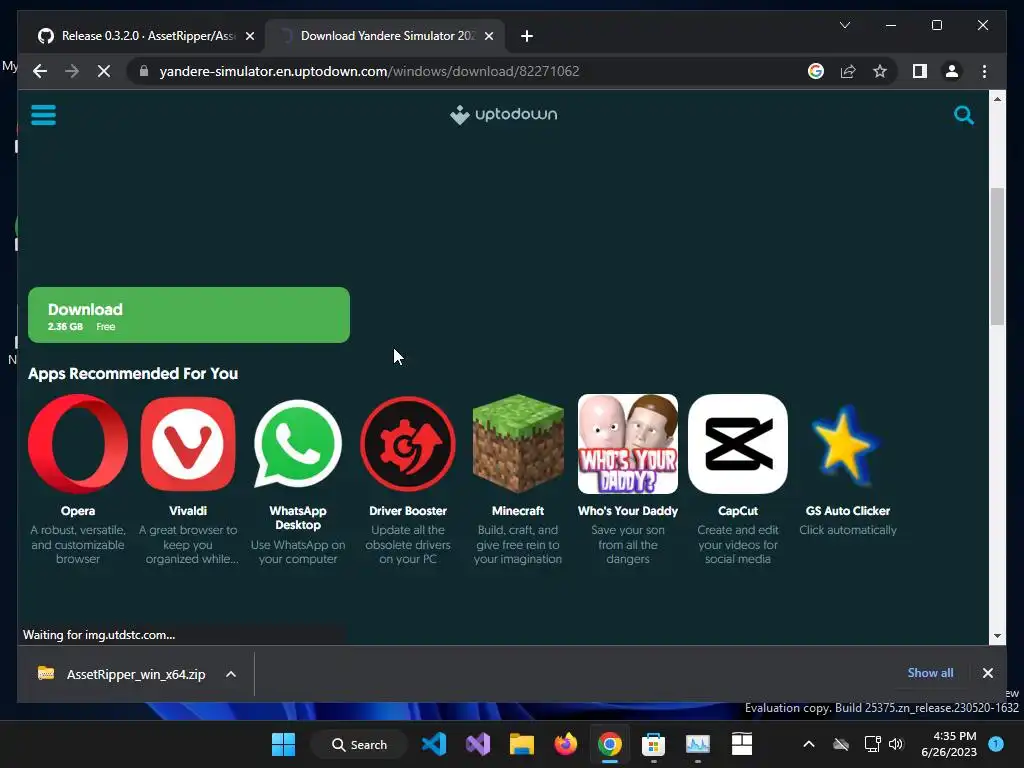
Task: Open the Chrome three-dot menu
Action: tap(984, 71)
